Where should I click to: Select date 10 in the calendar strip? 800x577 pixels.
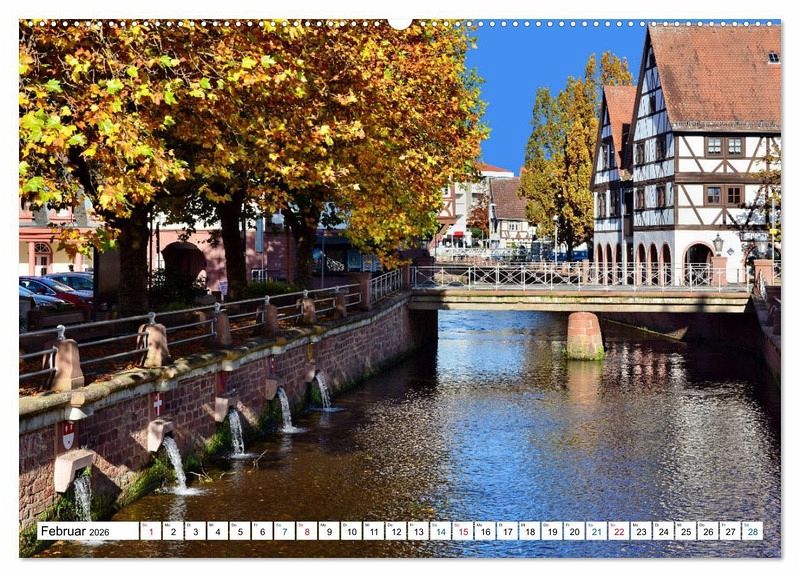pyautogui.click(x=351, y=531)
